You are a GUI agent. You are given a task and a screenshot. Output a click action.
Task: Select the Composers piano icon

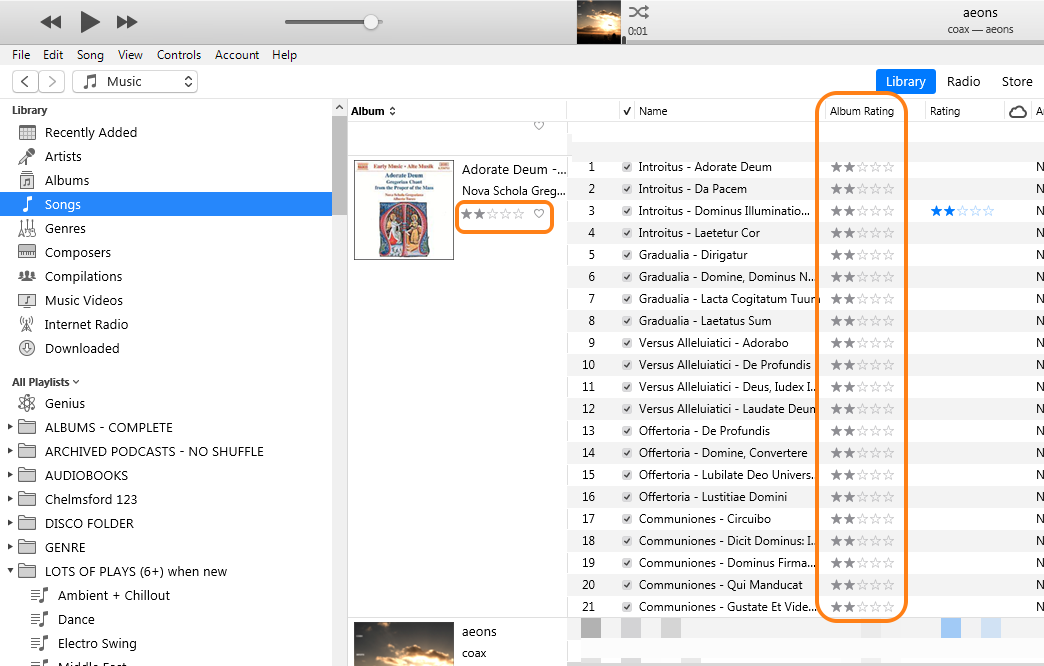[x=27, y=252]
